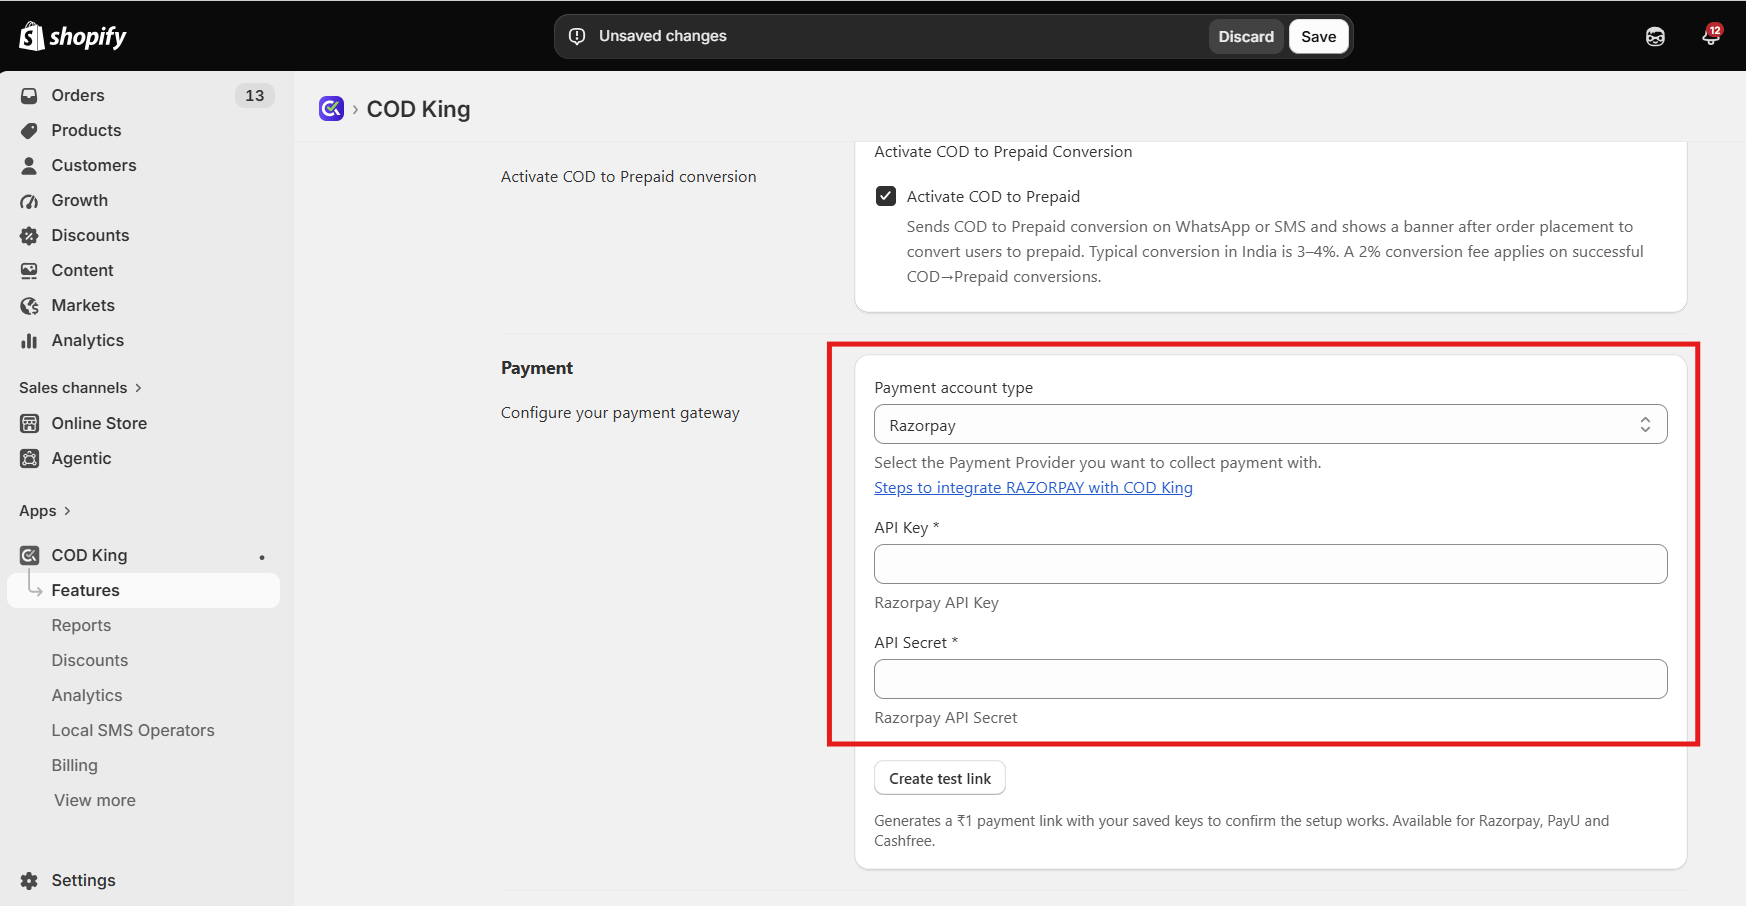Expand the Sales channels section

pyautogui.click(x=80, y=387)
